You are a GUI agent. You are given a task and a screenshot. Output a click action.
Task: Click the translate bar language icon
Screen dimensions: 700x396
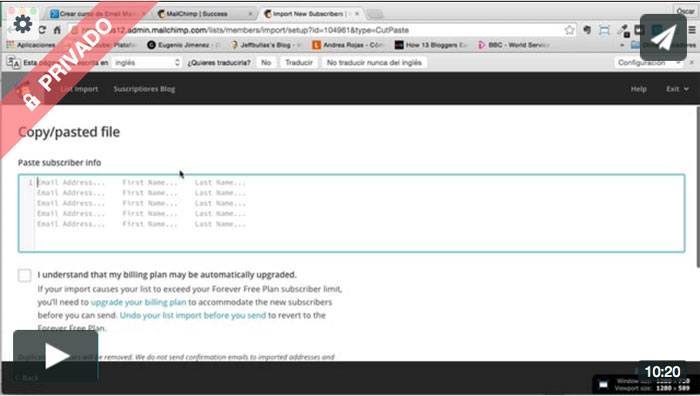pos(13,63)
